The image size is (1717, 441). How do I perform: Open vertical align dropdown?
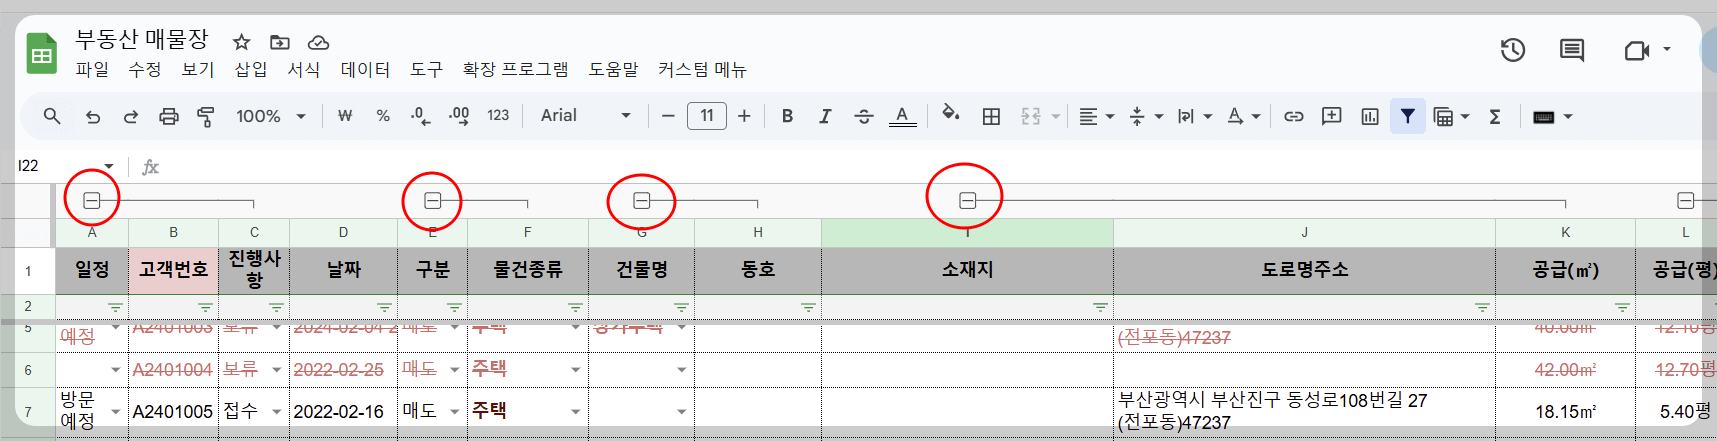coord(1146,116)
